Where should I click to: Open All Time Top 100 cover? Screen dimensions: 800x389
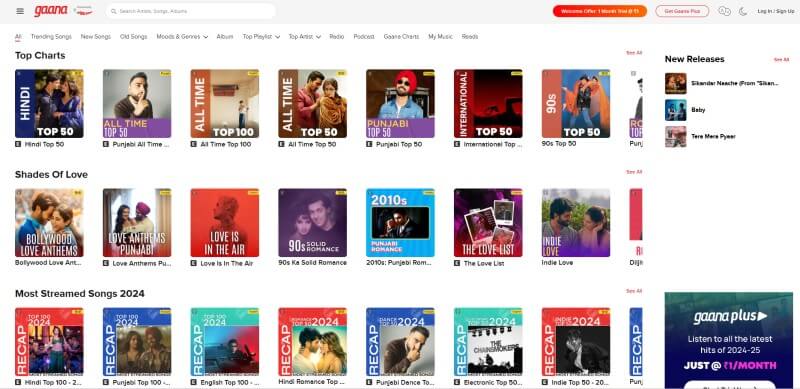coord(224,104)
